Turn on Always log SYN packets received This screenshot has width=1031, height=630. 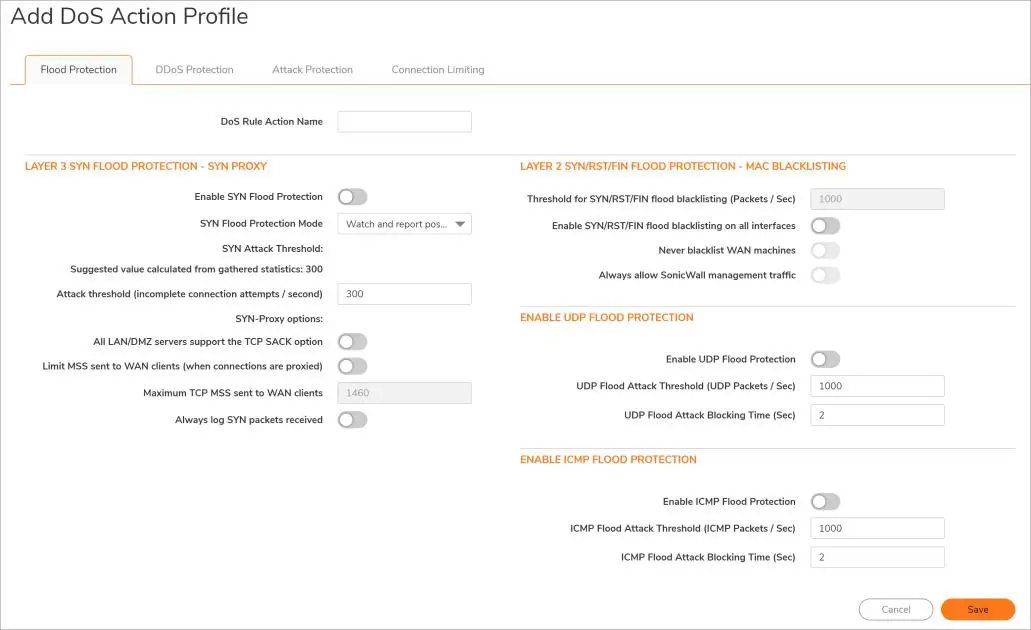tap(353, 420)
